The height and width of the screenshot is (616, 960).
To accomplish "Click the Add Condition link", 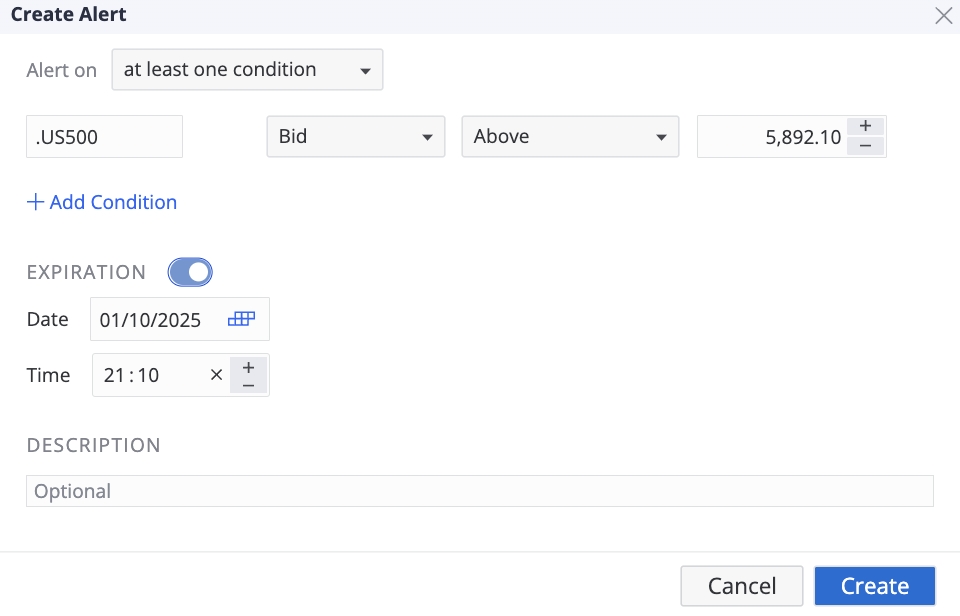I will pyautogui.click(x=113, y=202).
